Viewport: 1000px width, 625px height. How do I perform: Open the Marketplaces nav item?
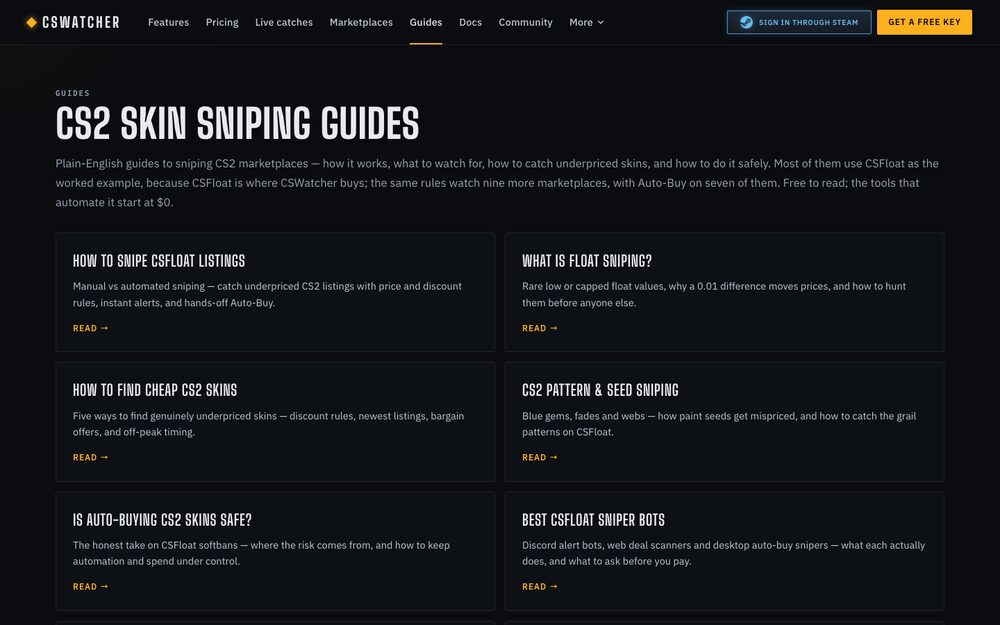361,22
